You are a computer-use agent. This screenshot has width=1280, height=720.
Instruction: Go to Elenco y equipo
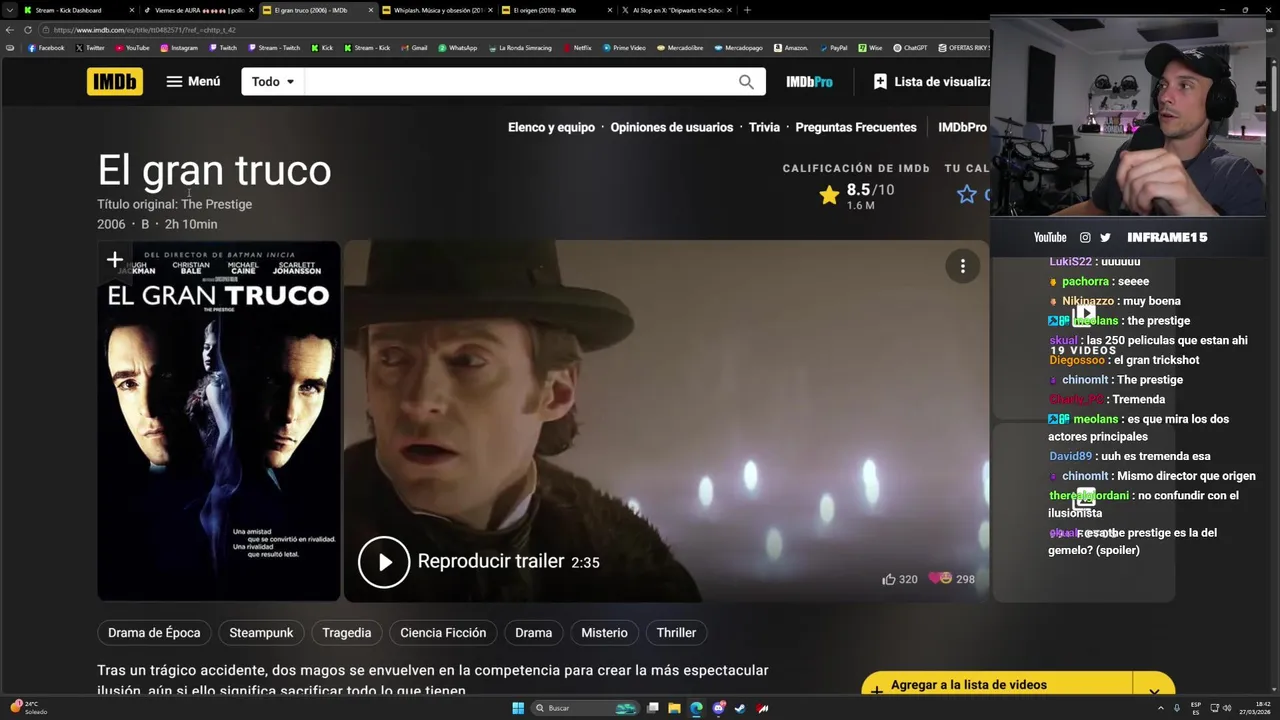[x=551, y=127]
